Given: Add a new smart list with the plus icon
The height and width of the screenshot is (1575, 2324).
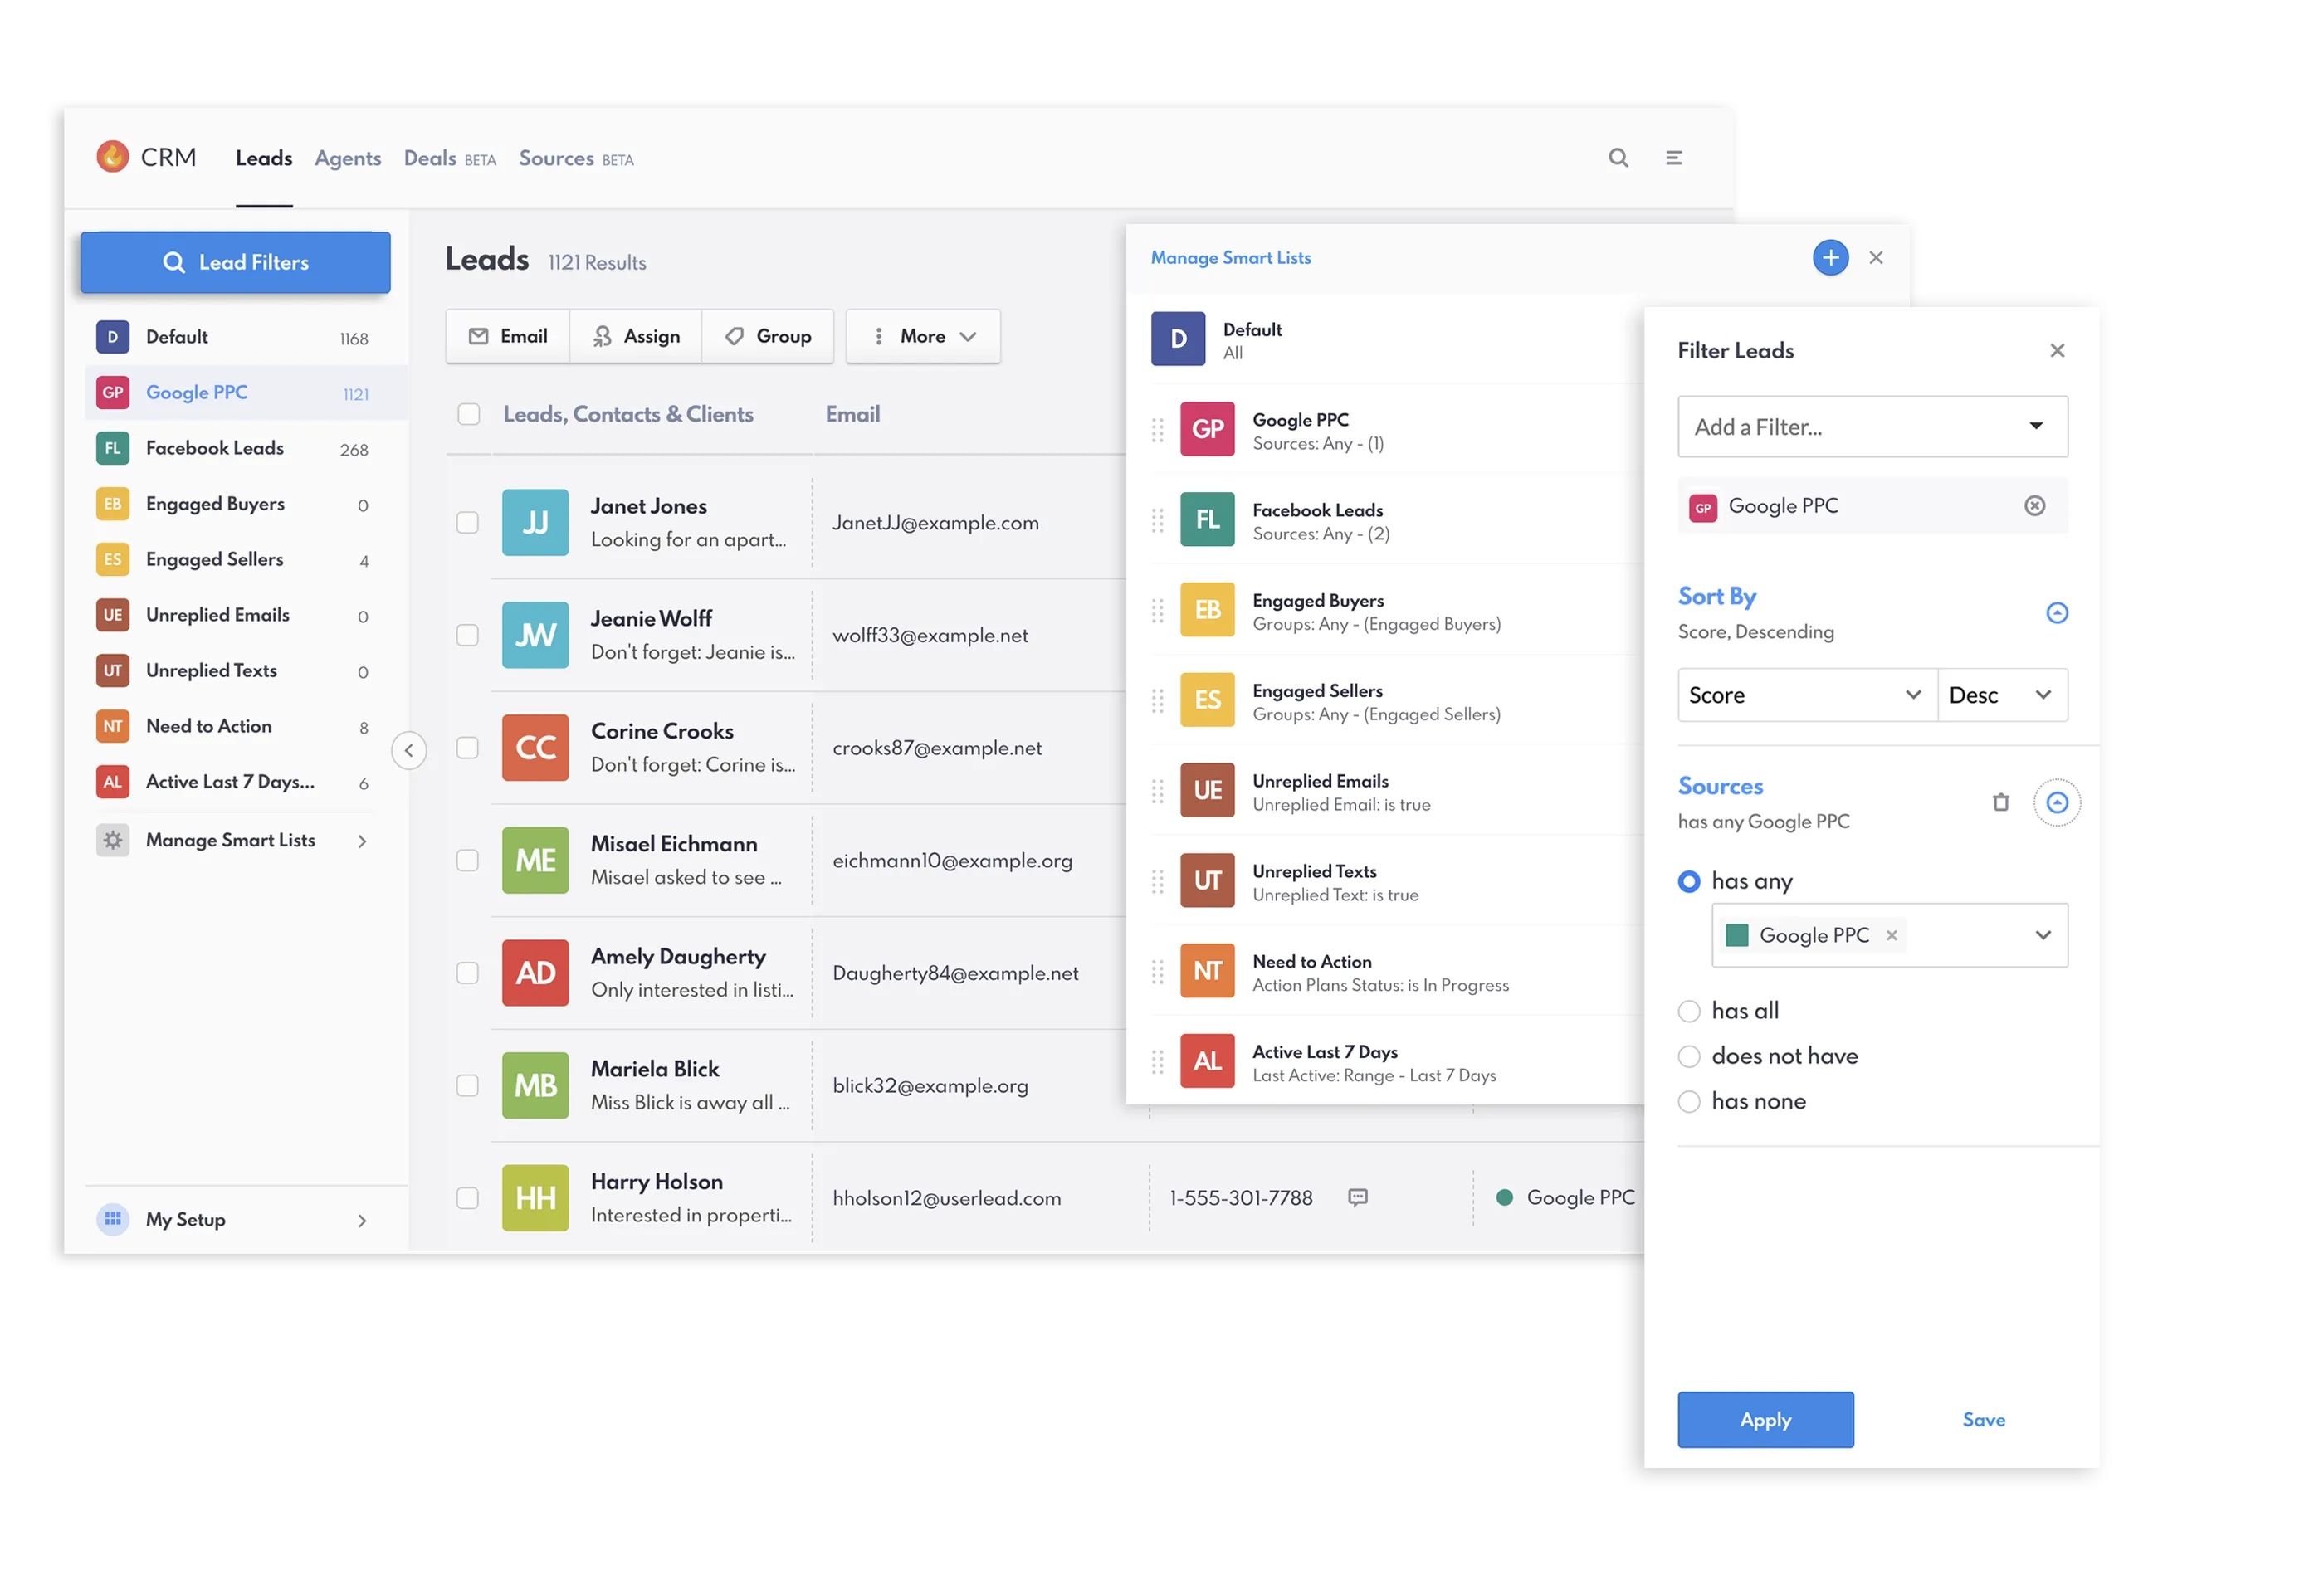Looking at the screenshot, I should click(1830, 257).
